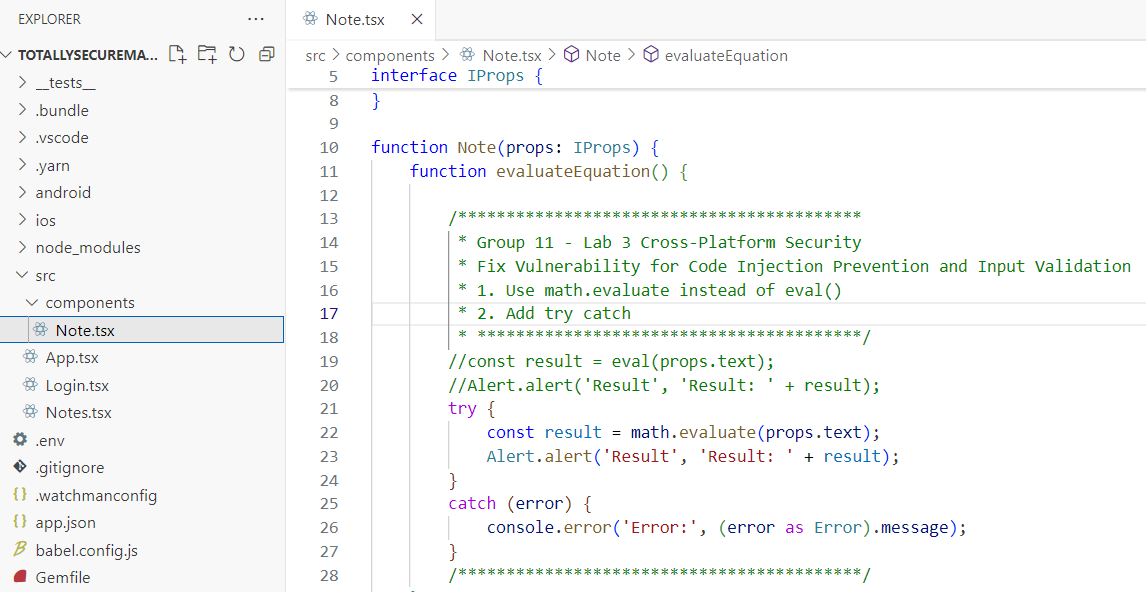Click the src breadcrumb segment
Viewport: 1146px width, 592px height.
315,56
